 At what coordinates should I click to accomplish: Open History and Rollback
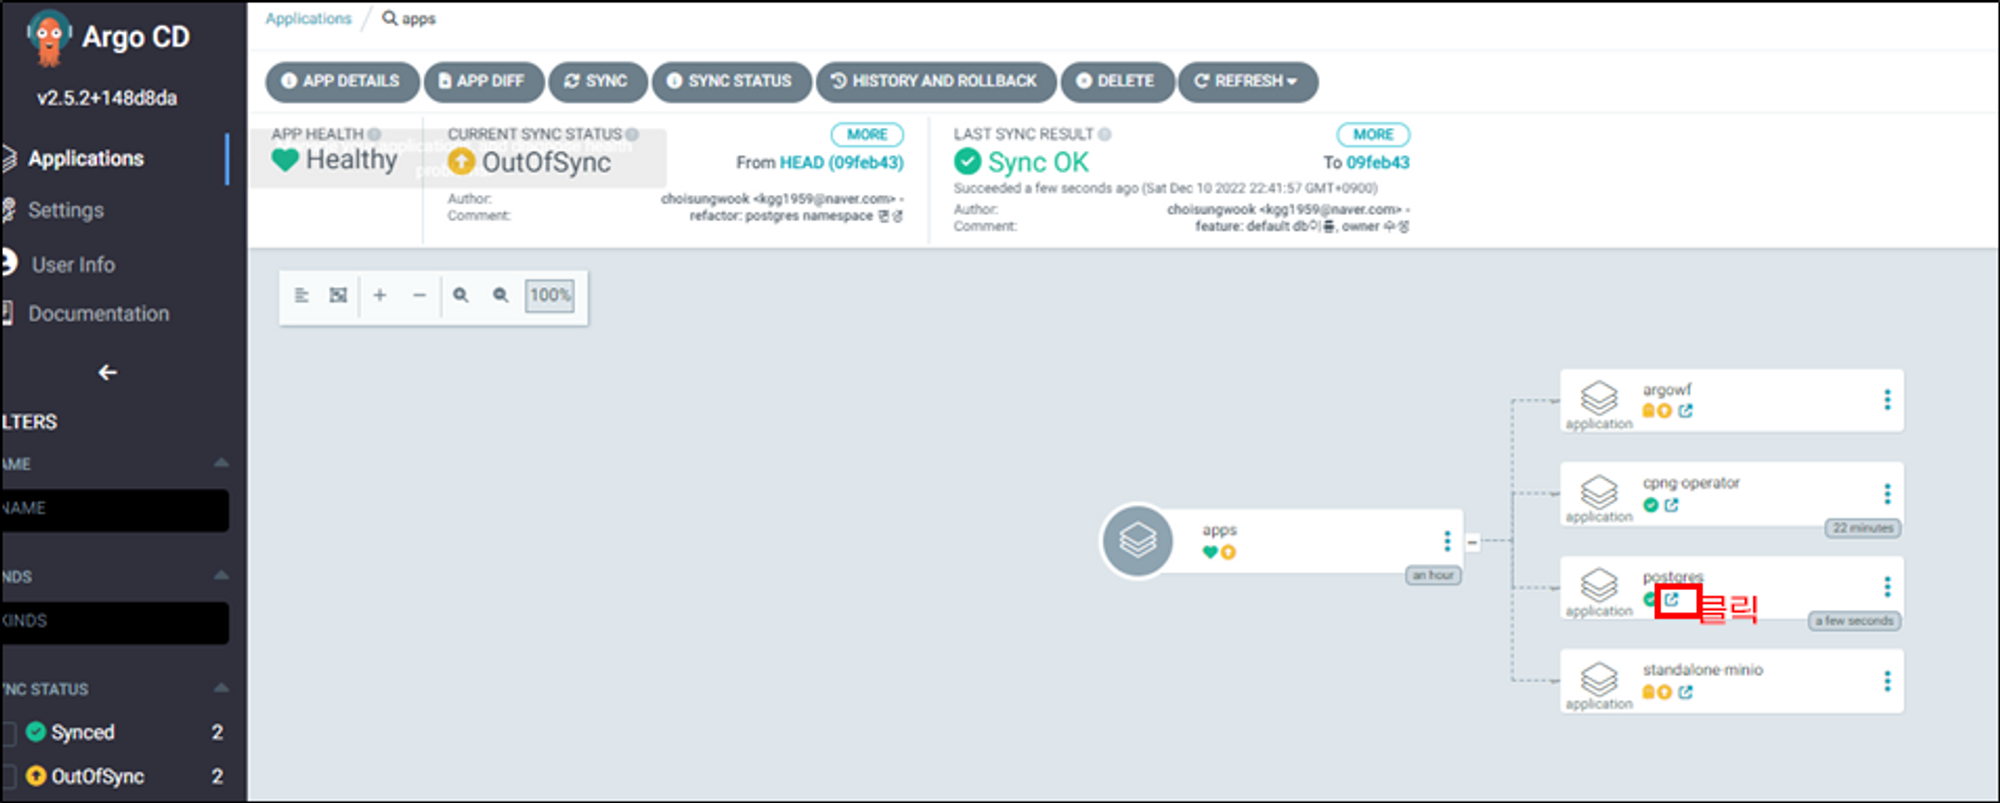pyautogui.click(x=935, y=81)
